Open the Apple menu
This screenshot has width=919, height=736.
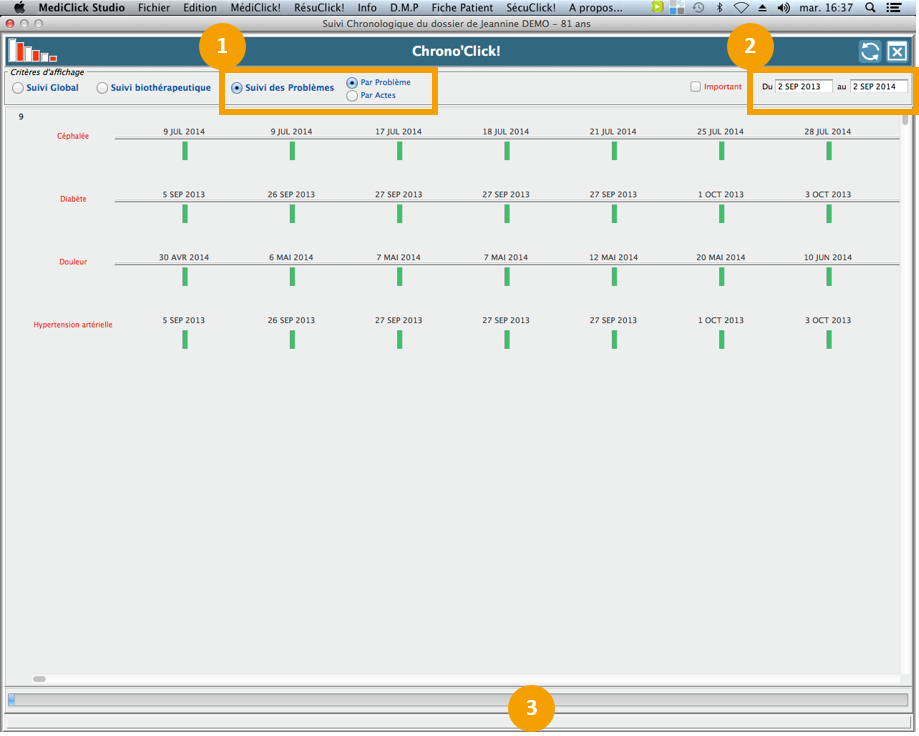click(x=19, y=7)
